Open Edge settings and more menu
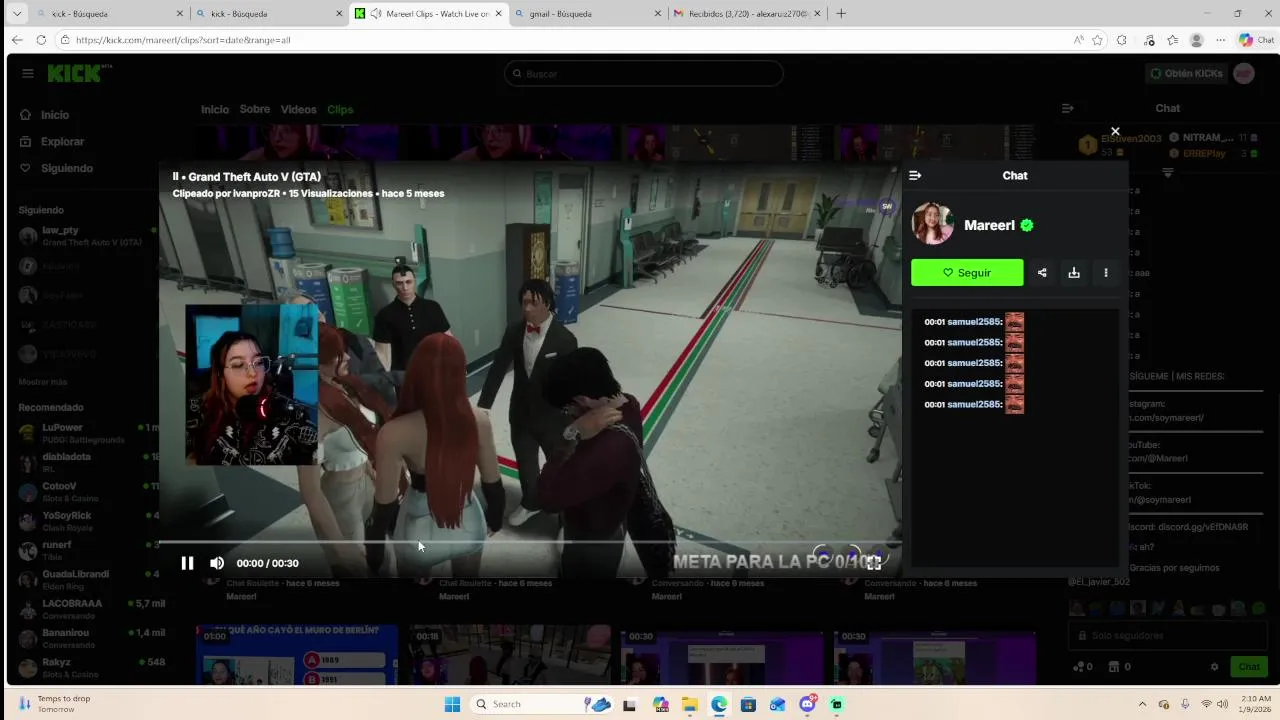Screen dimensions: 1280x720 pos(1221,40)
